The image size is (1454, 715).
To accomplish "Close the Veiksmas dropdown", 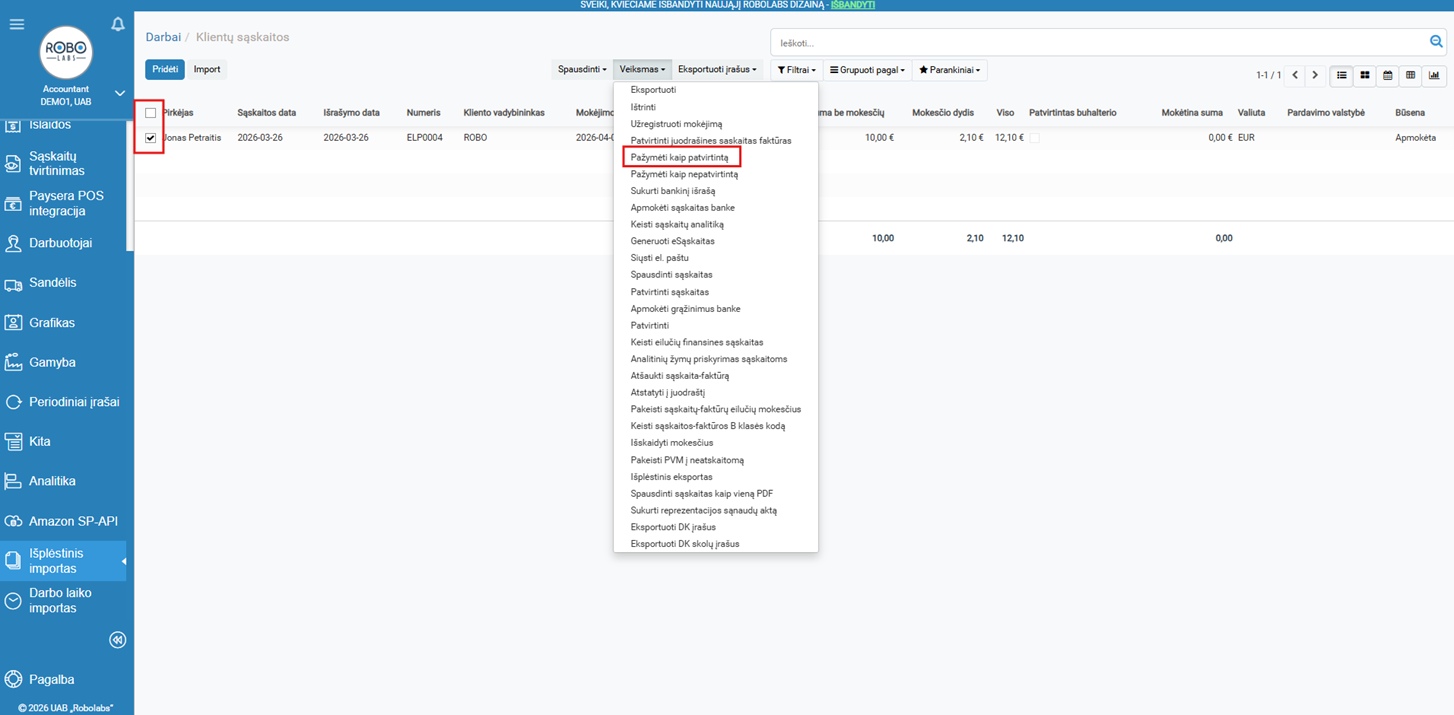I will coord(642,70).
